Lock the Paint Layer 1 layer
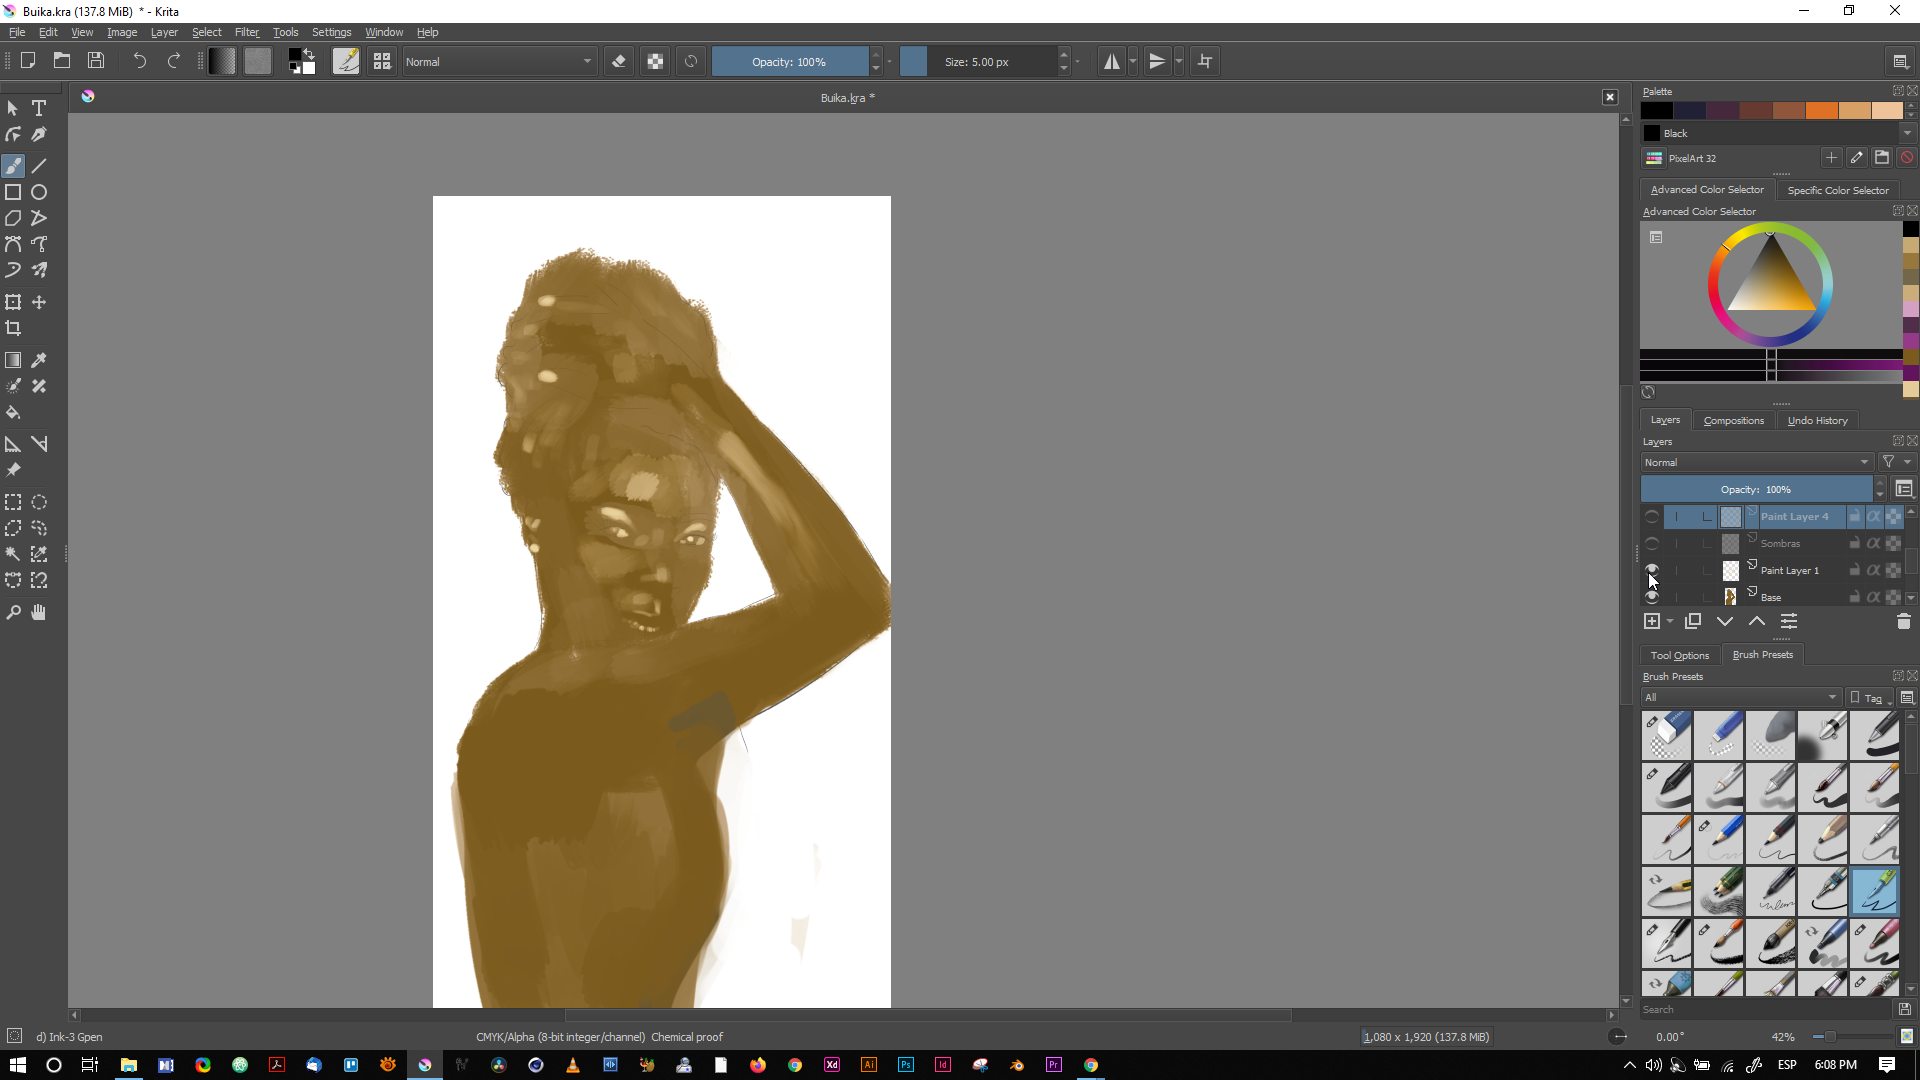Viewport: 1920px width, 1080px height. (x=1855, y=570)
